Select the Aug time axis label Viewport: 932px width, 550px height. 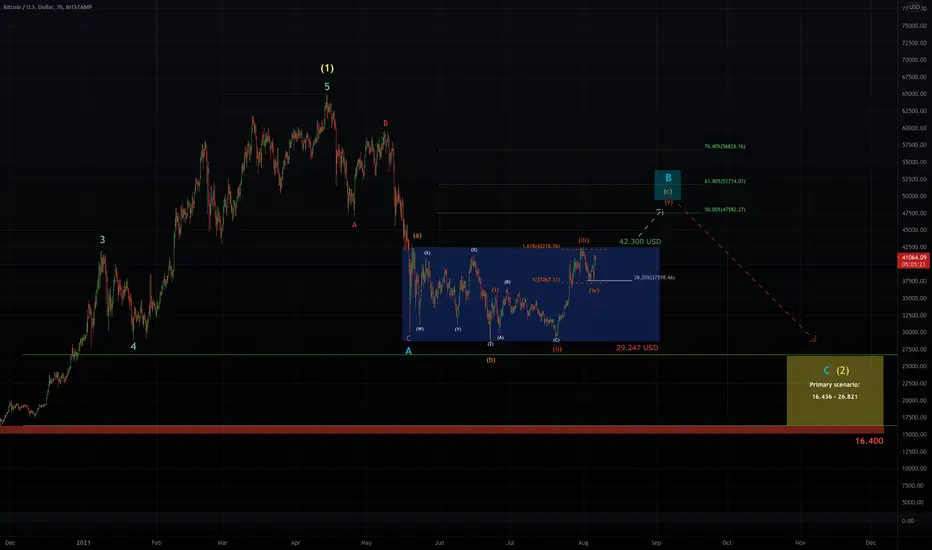click(x=583, y=543)
